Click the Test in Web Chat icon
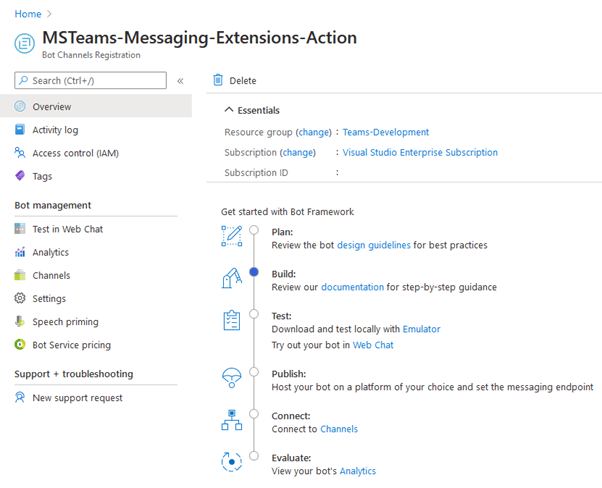Image resolution: width=602 pixels, height=488 pixels. coord(21,229)
